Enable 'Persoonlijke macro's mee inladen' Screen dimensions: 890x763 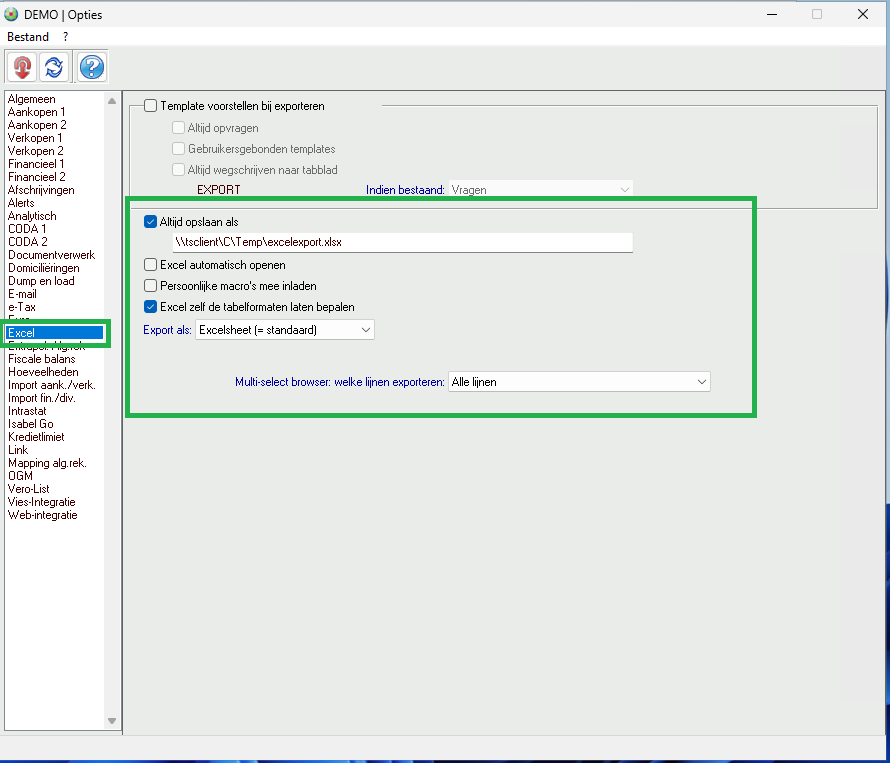point(151,286)
